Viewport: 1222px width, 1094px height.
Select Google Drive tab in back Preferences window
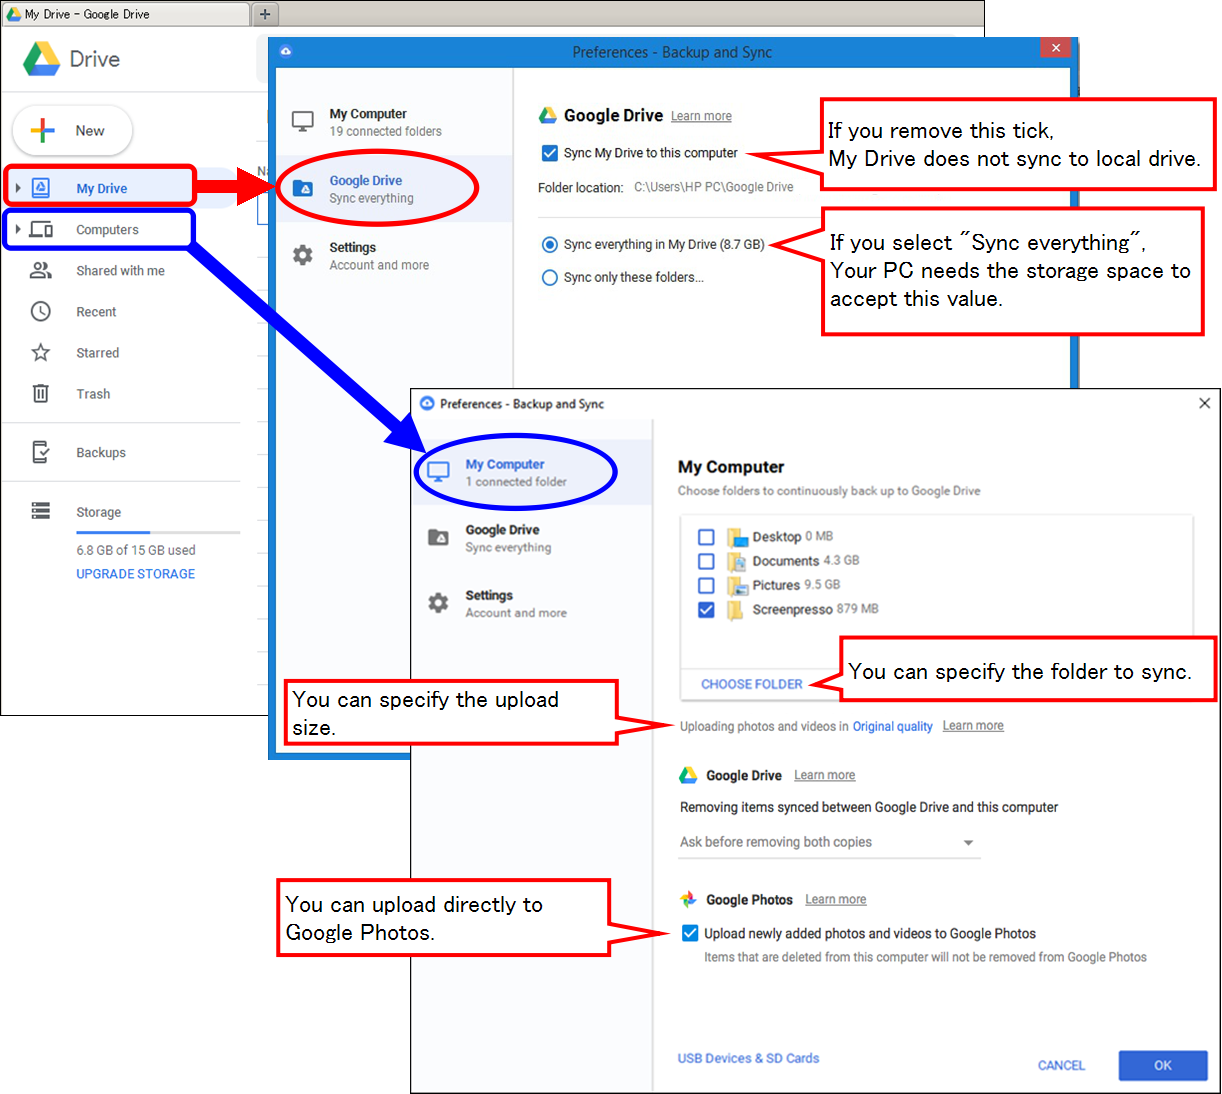click(393, 189)
